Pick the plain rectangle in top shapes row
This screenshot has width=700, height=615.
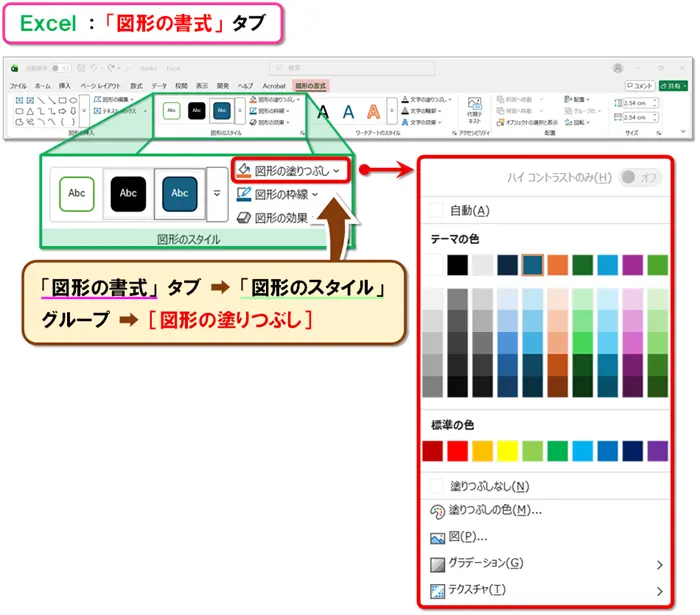point(62,100)
